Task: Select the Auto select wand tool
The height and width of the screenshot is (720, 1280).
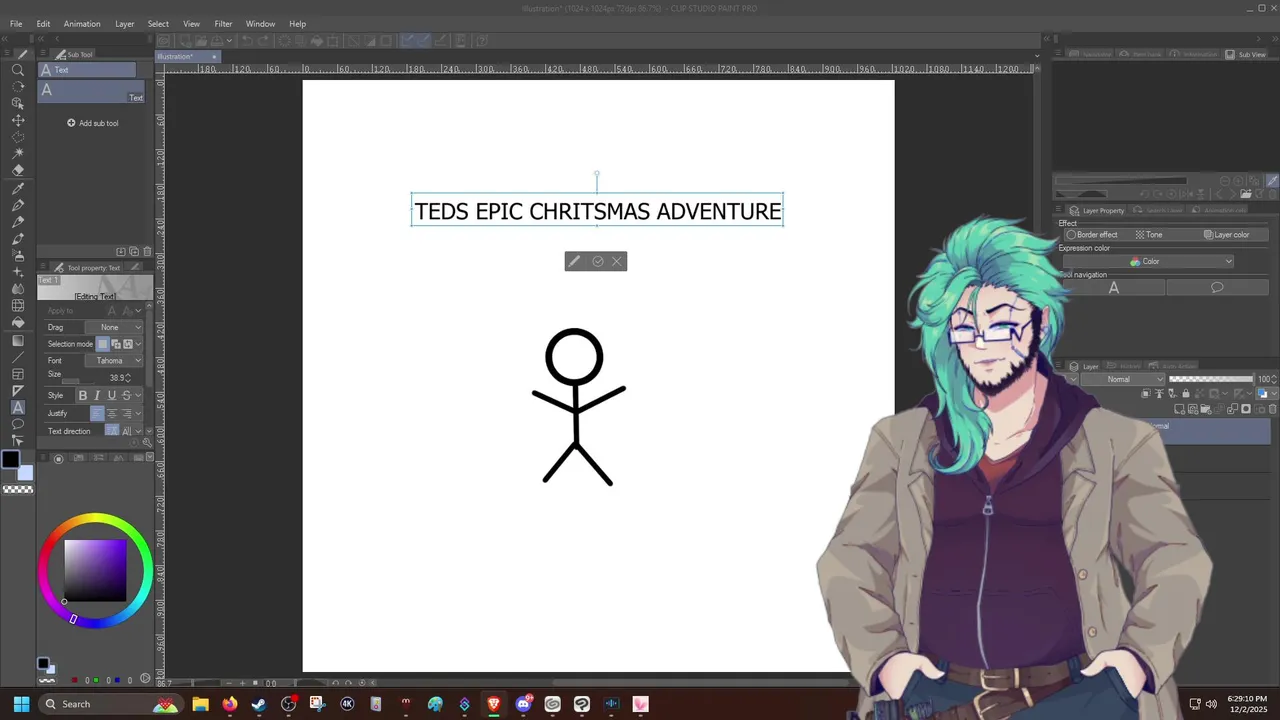Action: click(18, 153)
